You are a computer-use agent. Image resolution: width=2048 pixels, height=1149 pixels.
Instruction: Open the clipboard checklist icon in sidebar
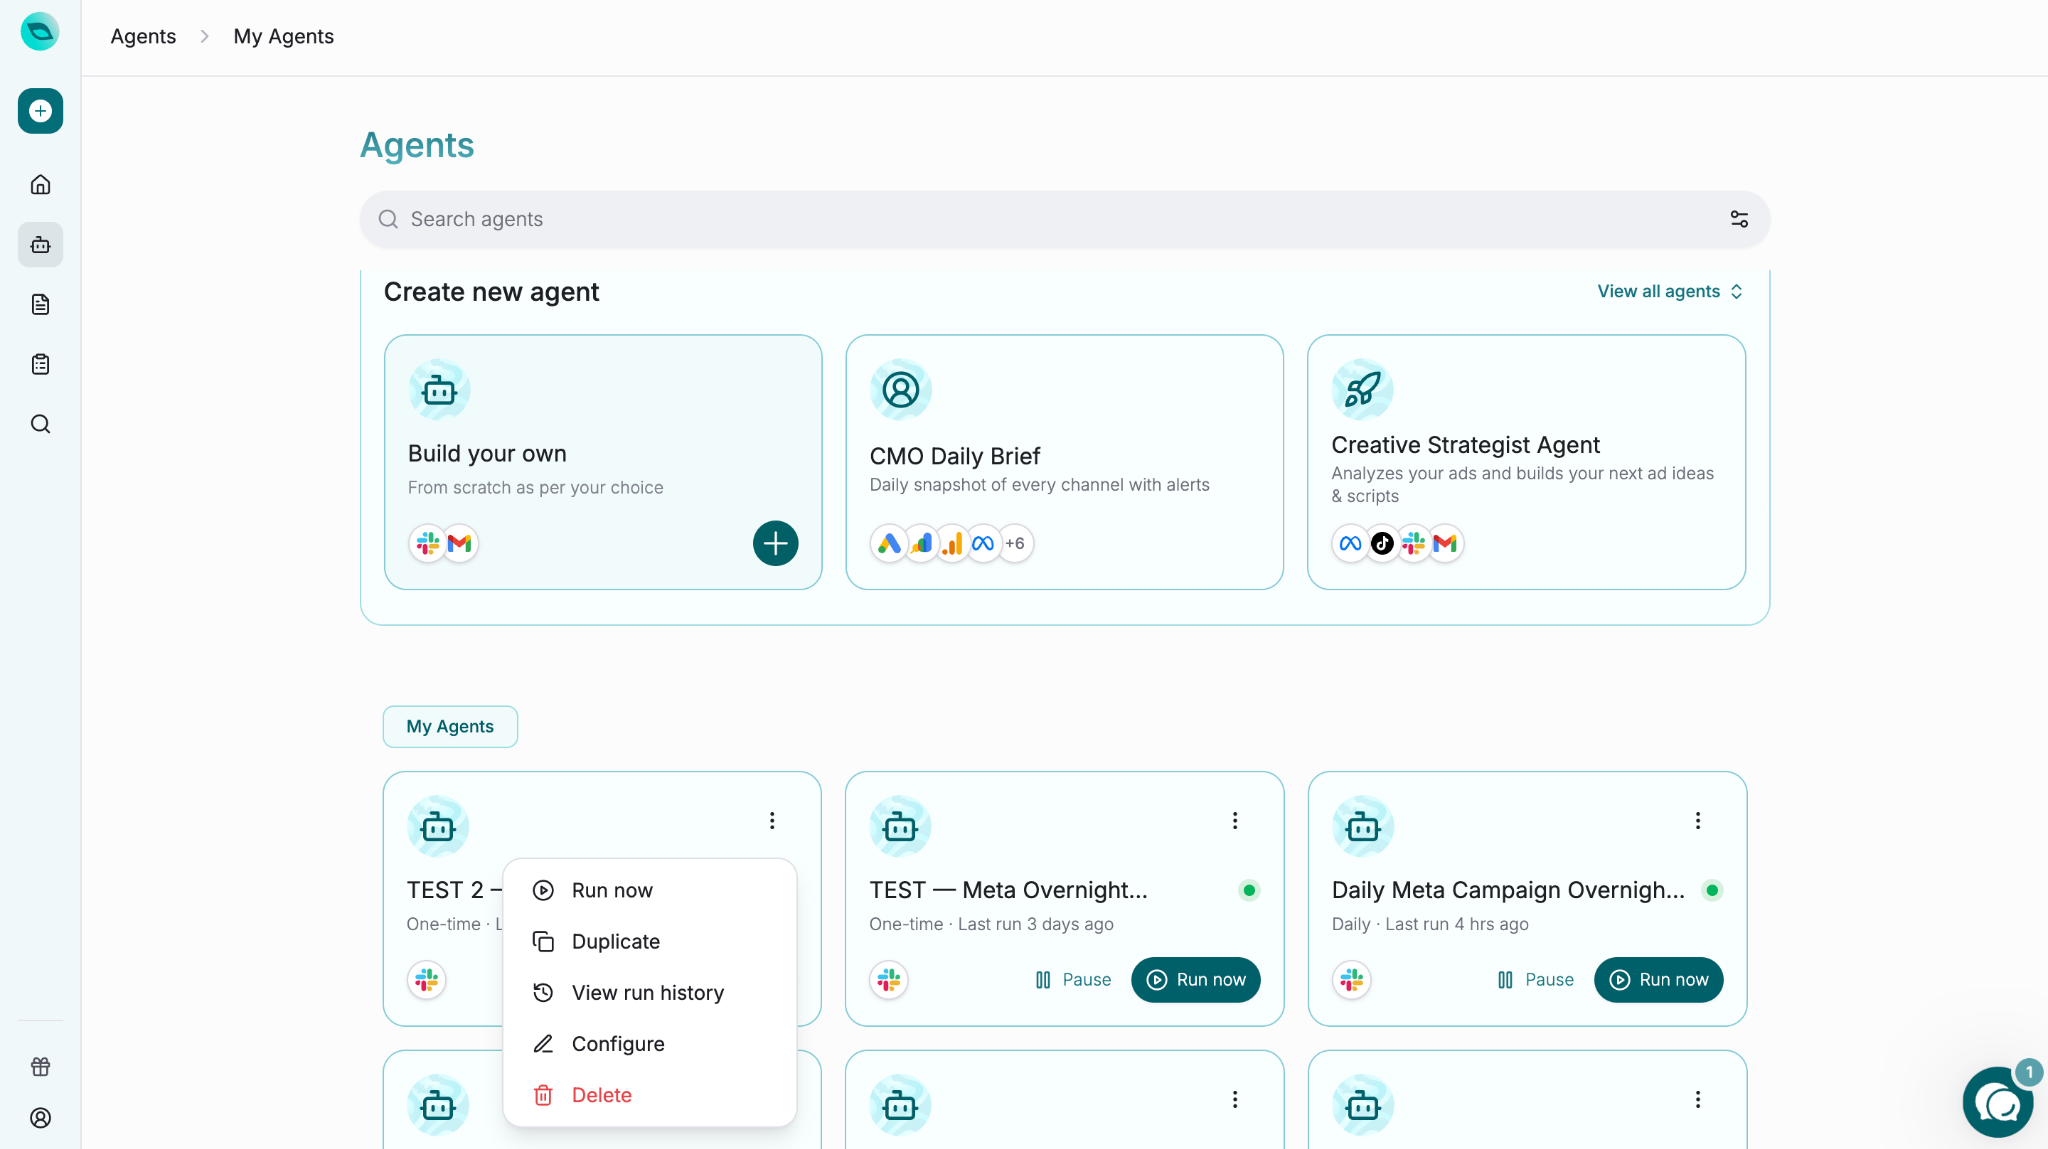coord(40,364)
